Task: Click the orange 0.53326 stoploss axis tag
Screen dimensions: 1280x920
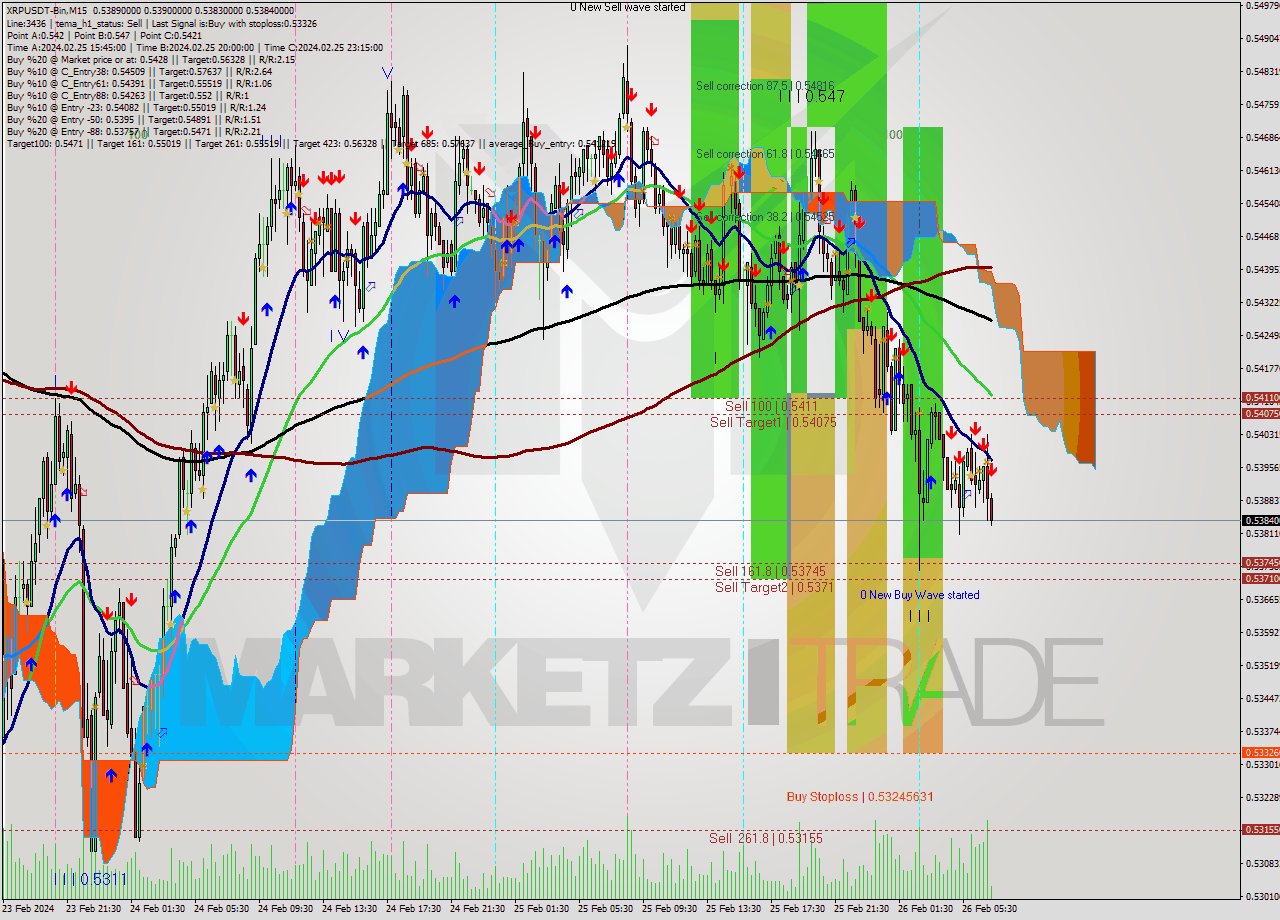Action: pos(1260,752)
